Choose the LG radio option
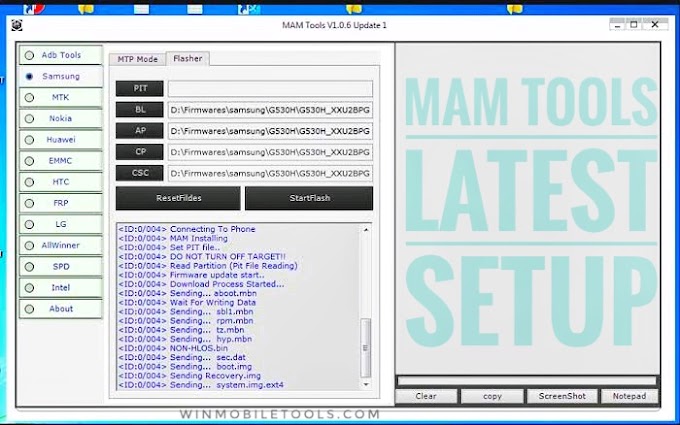680x425 pixels. pyautogui.click(x=60, y=224)
